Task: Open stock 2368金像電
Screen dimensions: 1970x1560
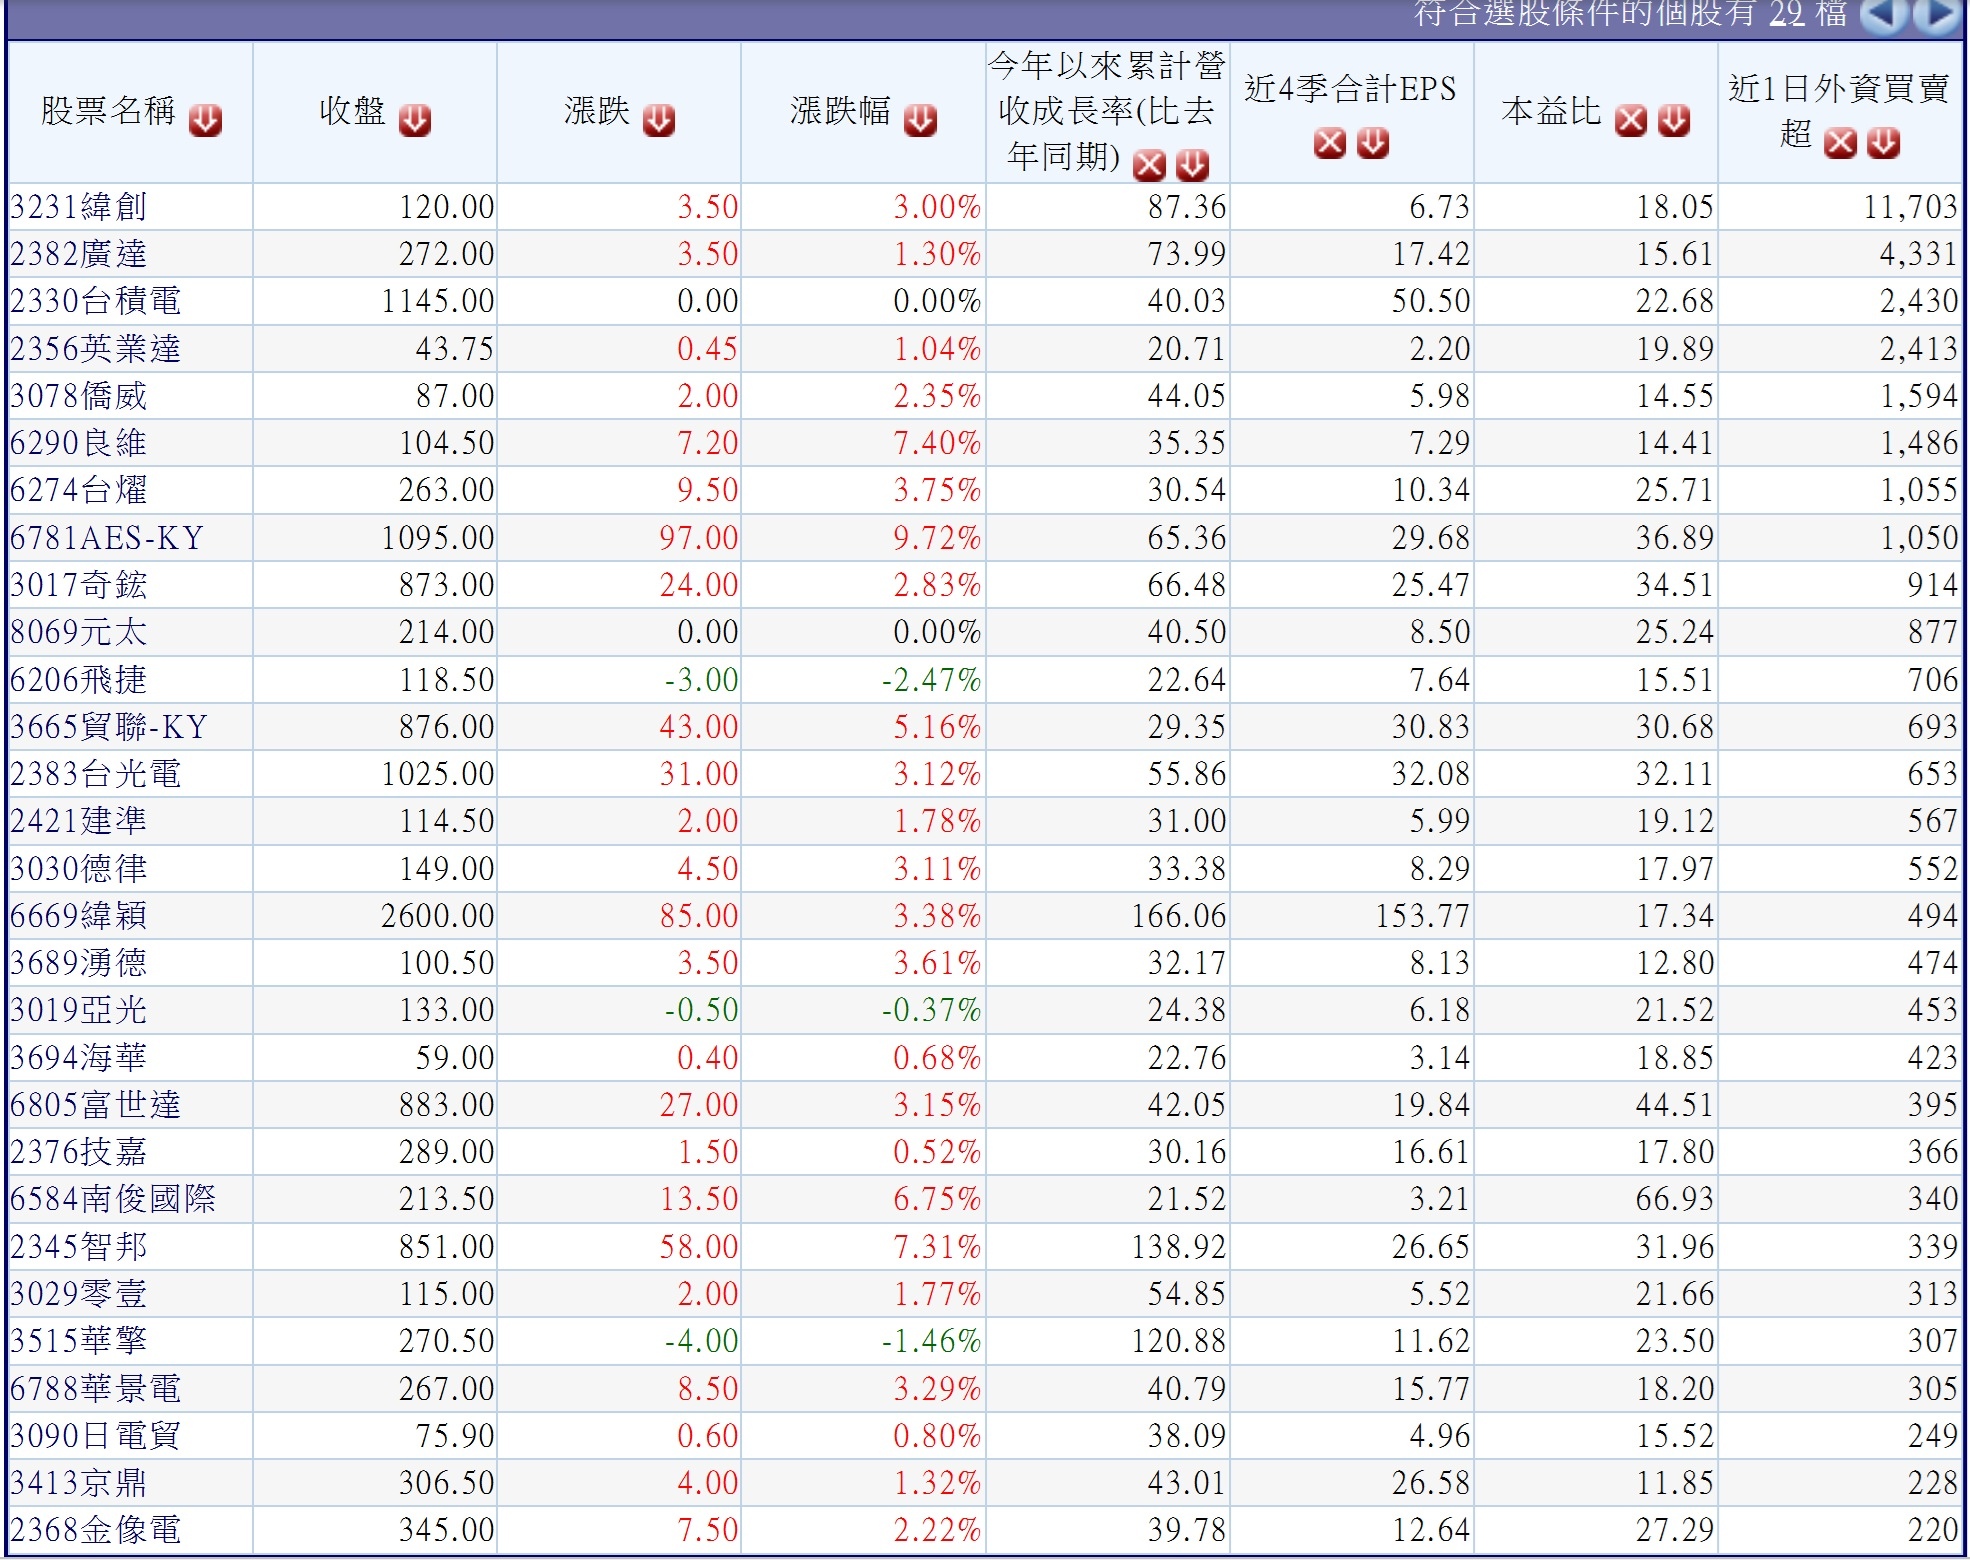Action: click(95, 1530)
